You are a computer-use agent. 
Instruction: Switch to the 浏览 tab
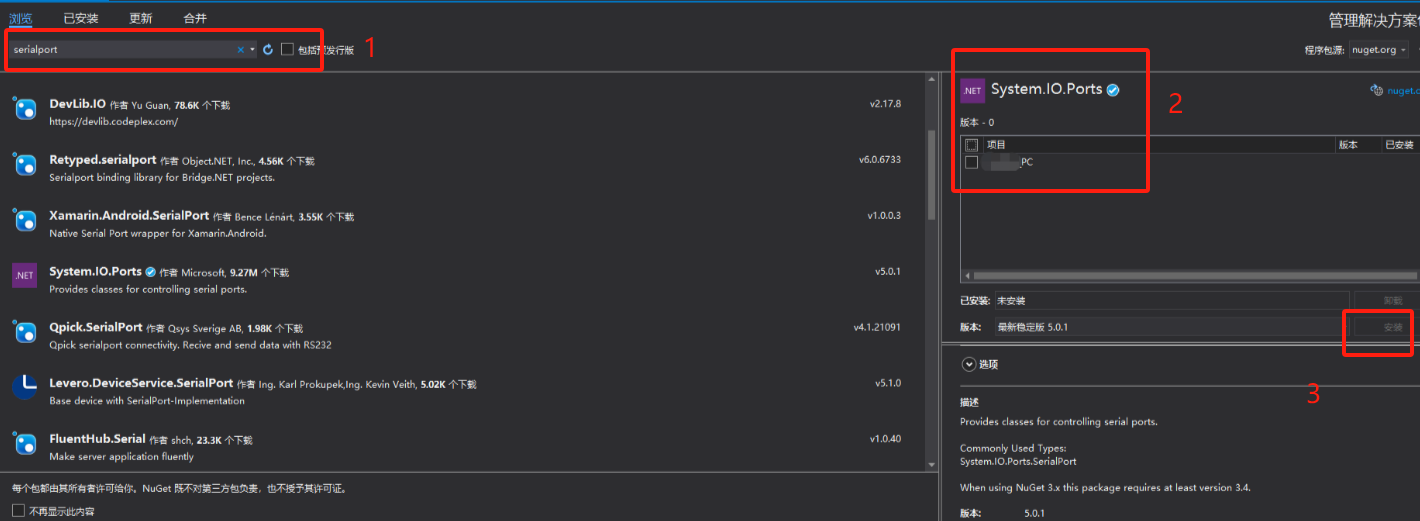pyautogui.click(x=20, y=18)
